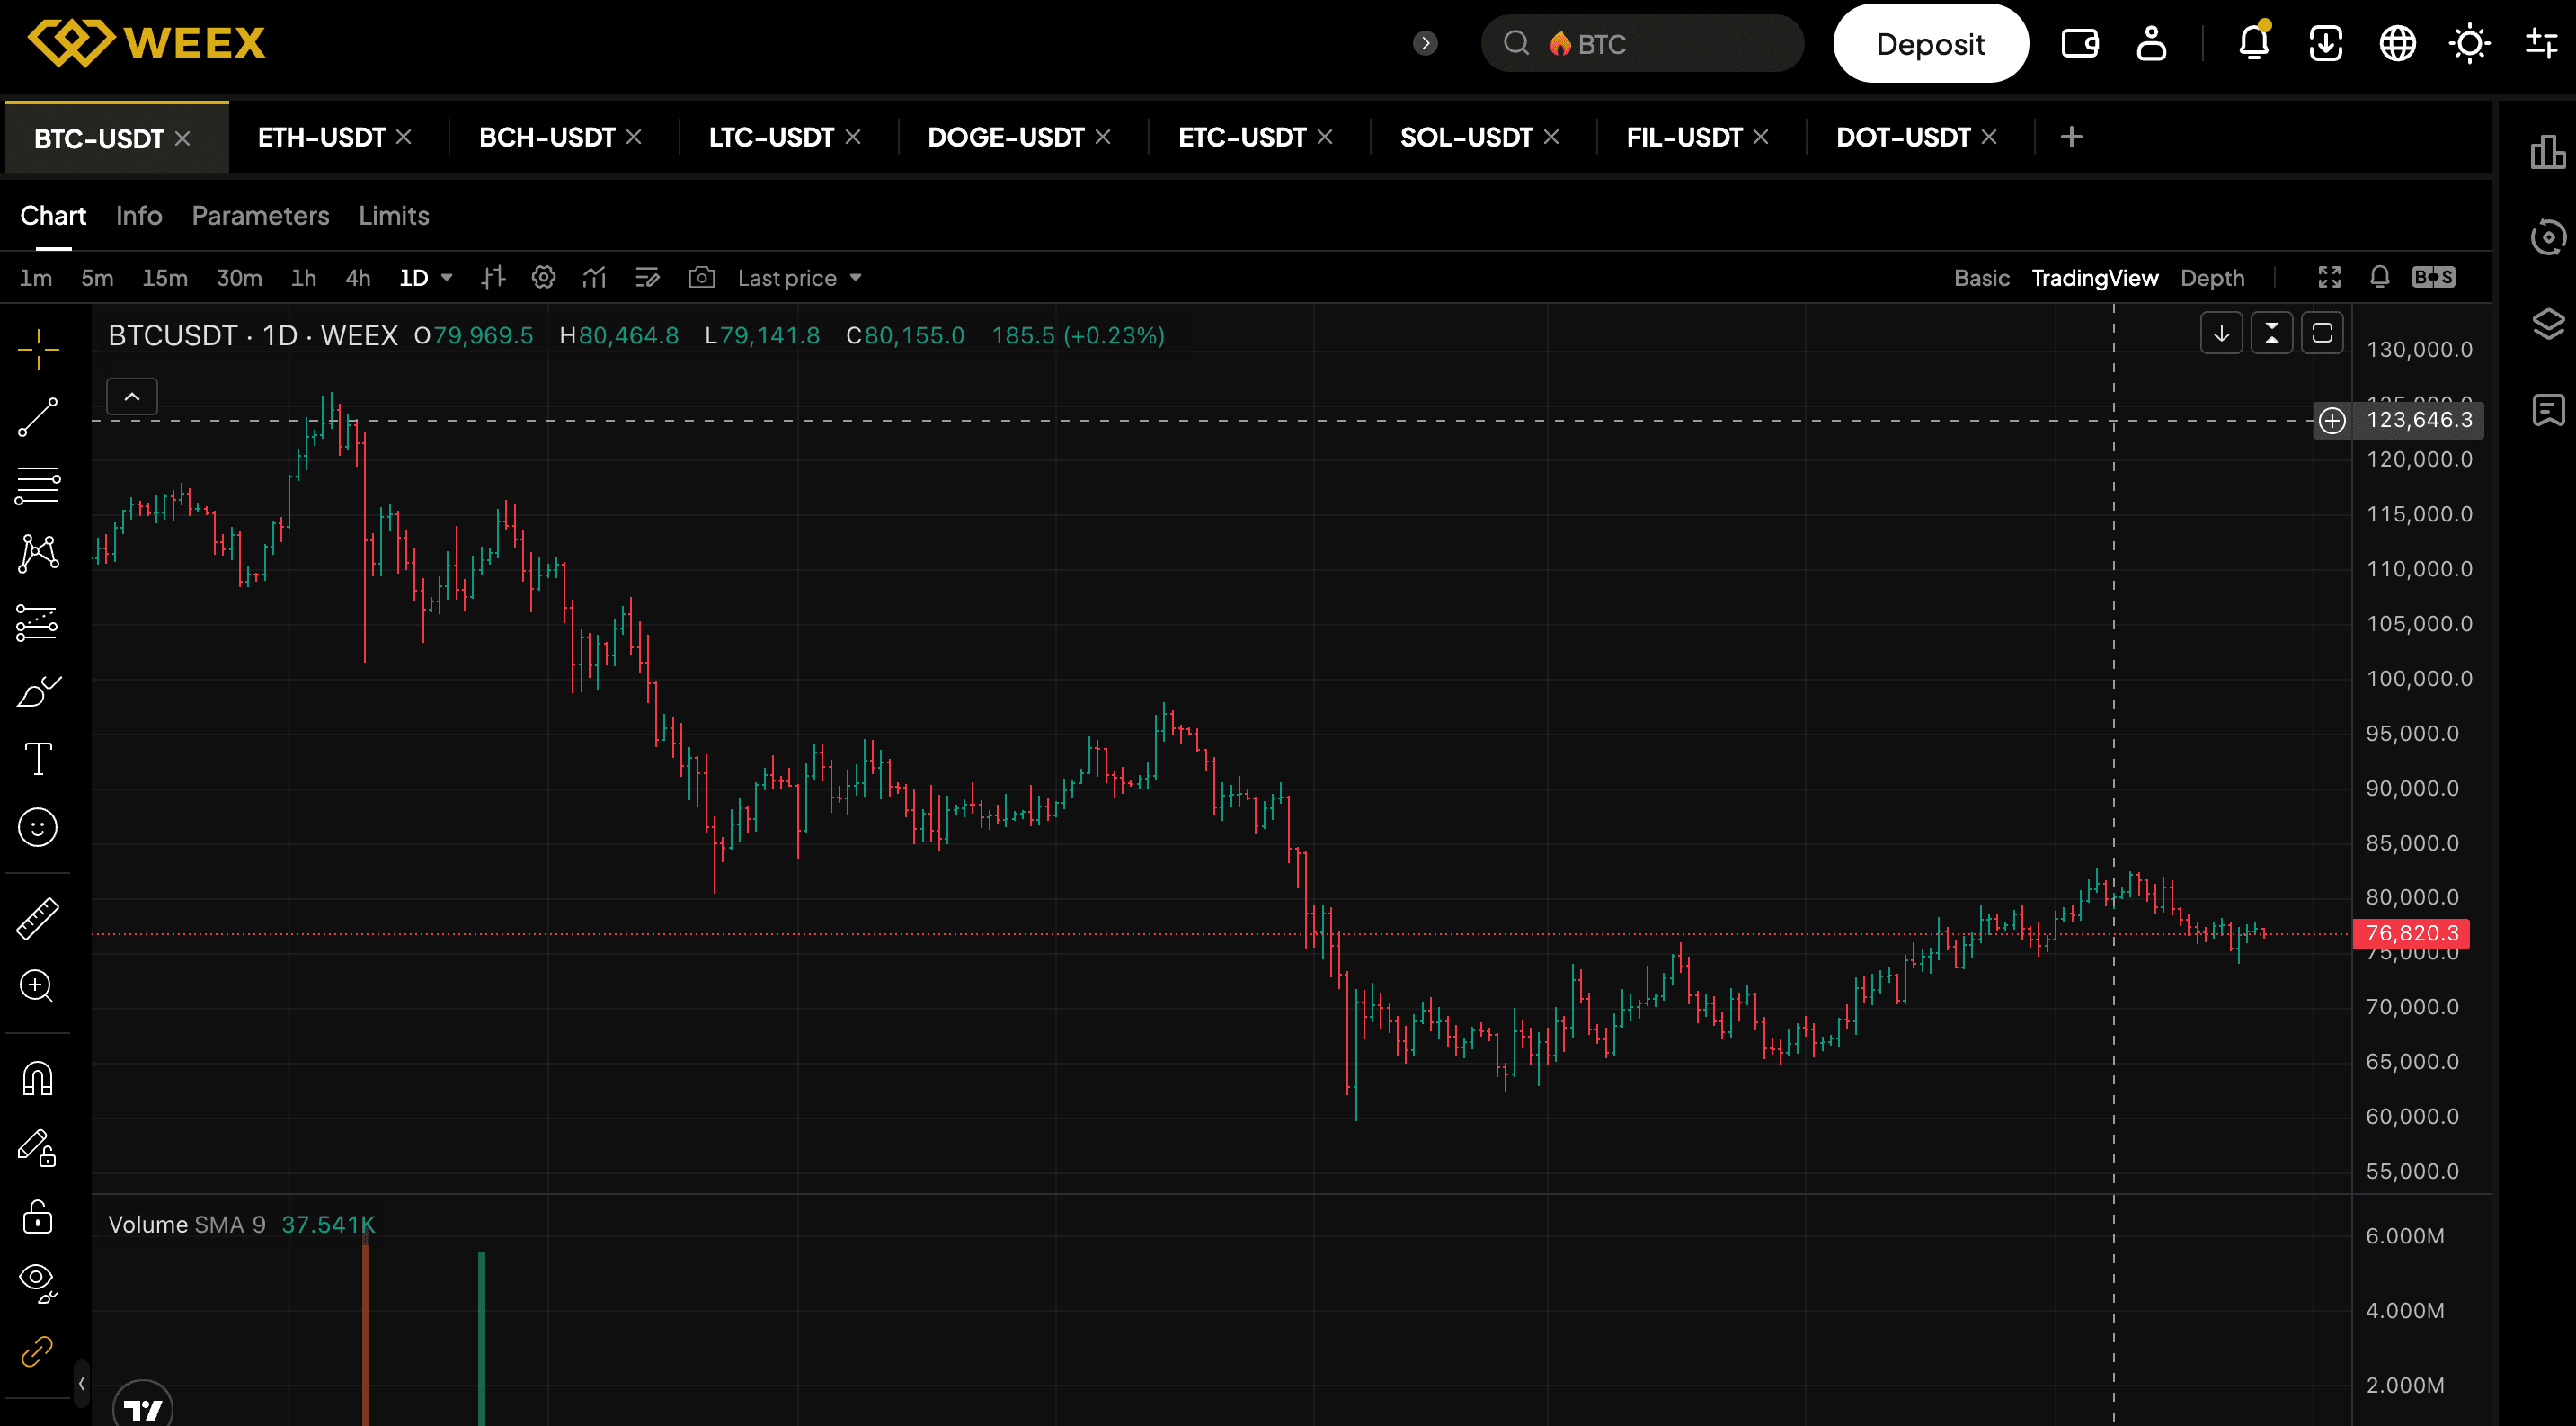This screenshot has height=1426, width=2576.
Task: Toggle light theme with sun icon
Action: coord(2469,43)
